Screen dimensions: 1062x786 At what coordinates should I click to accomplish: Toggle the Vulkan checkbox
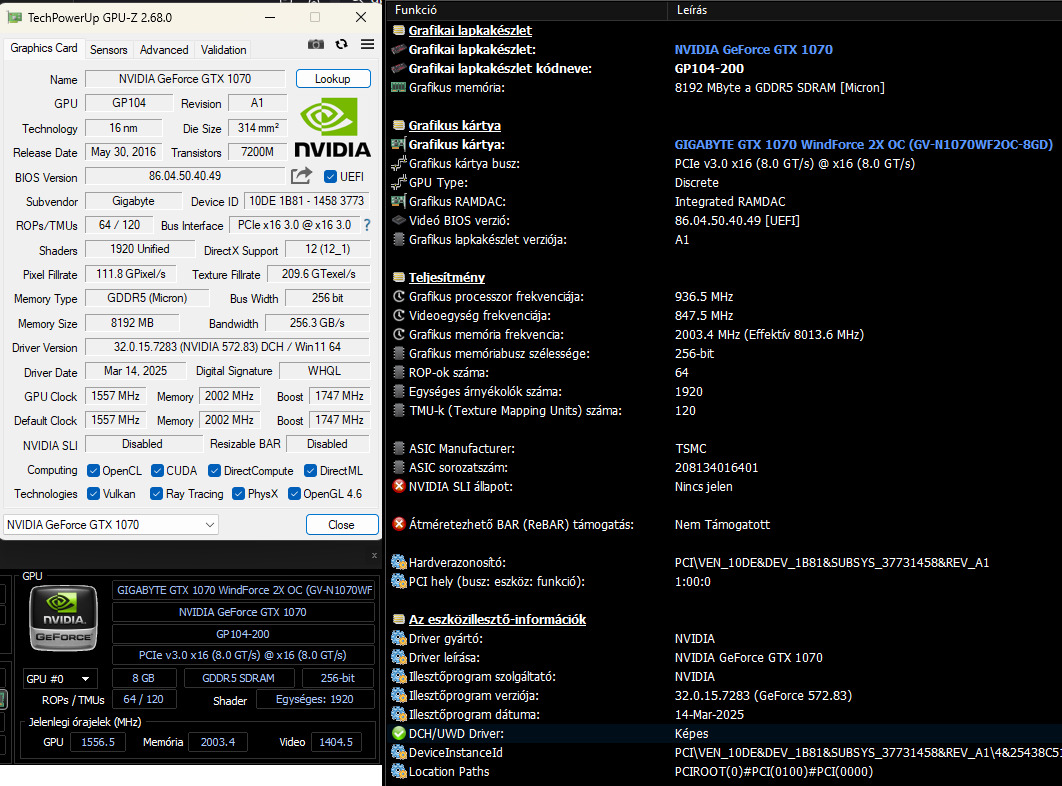[93, 493]
